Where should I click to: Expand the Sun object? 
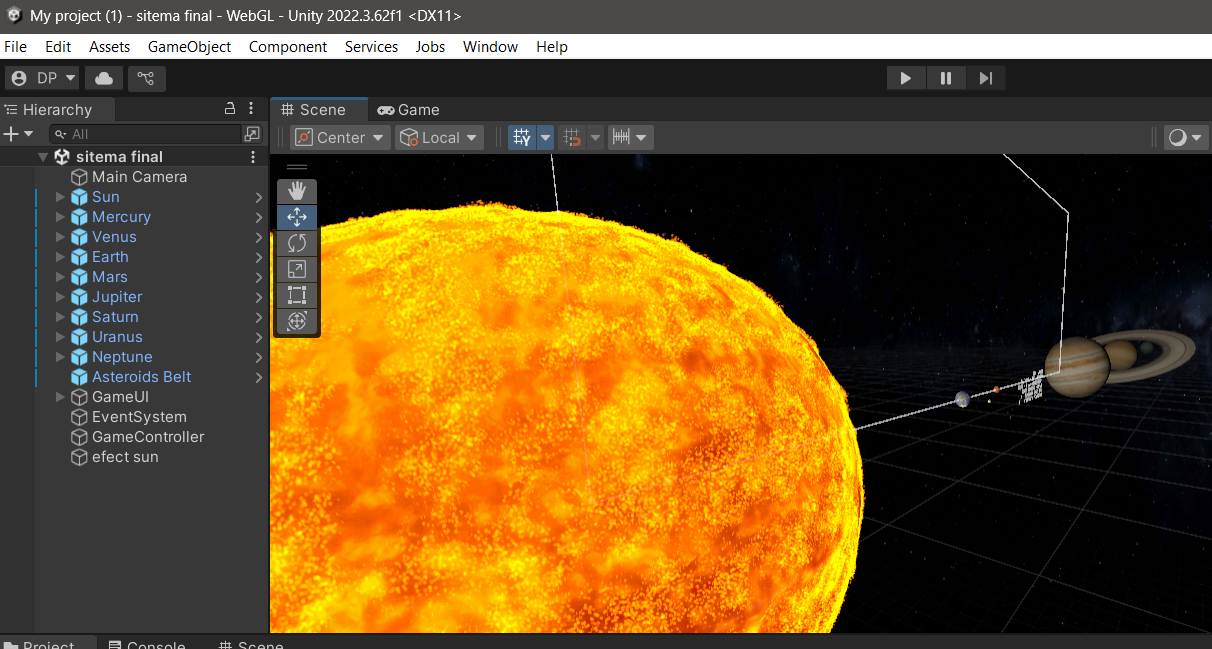(x=60, y=197)
